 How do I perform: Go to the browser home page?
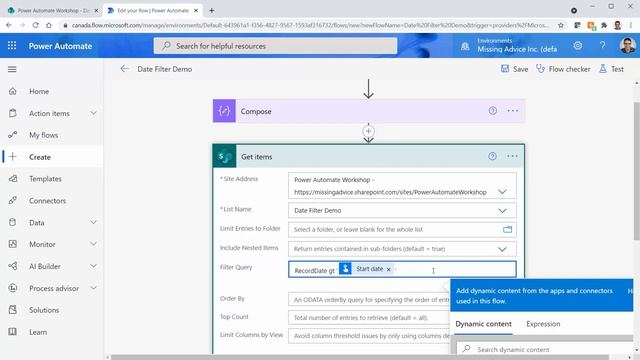pos(49,25)
